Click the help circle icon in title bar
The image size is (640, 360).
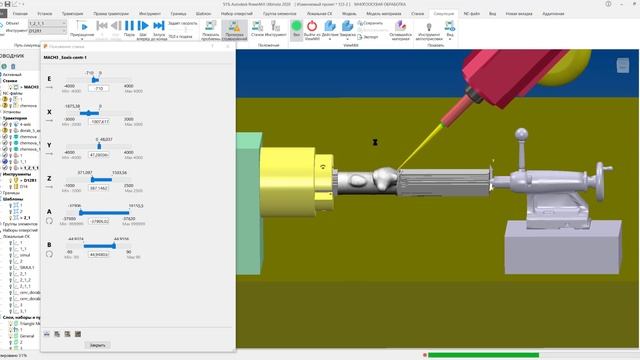point(608,4)
